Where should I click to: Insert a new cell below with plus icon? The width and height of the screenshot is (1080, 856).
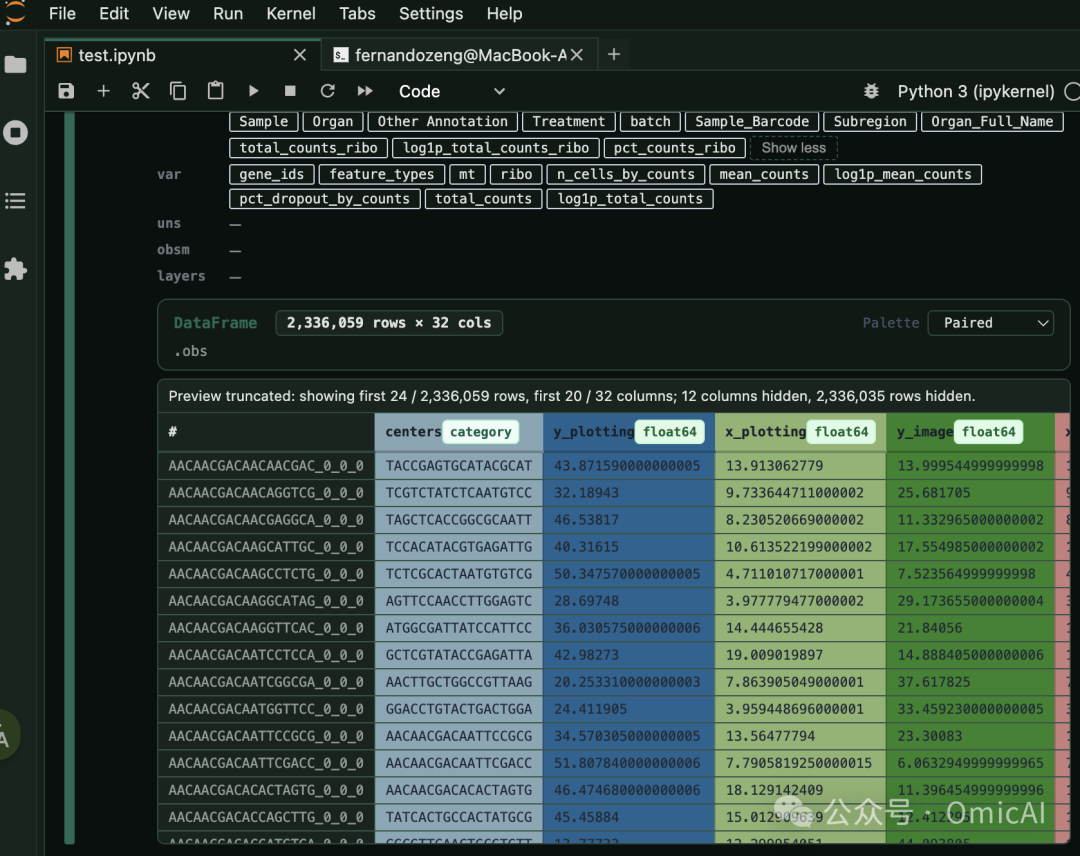[x=103, y=91]
